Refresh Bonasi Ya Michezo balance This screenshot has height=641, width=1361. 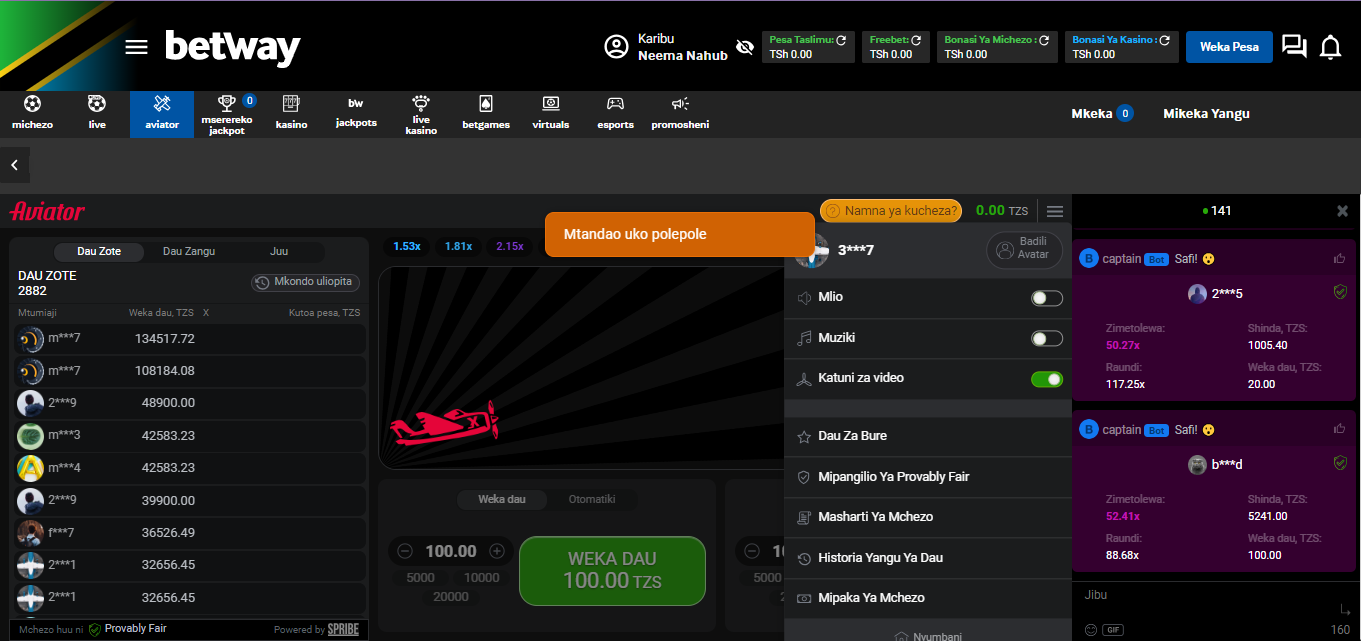(1044, 40)
